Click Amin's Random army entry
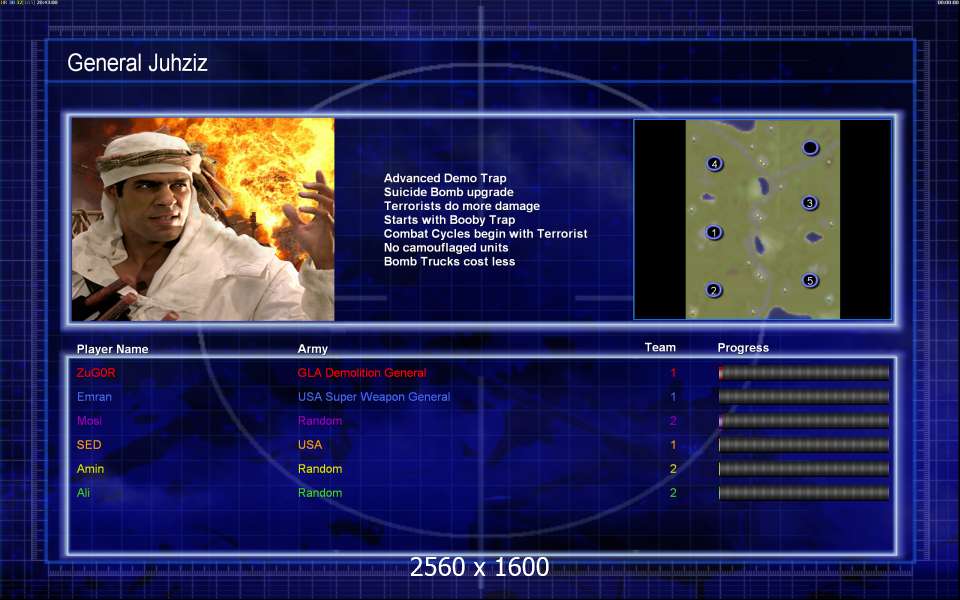 point(320,468)
